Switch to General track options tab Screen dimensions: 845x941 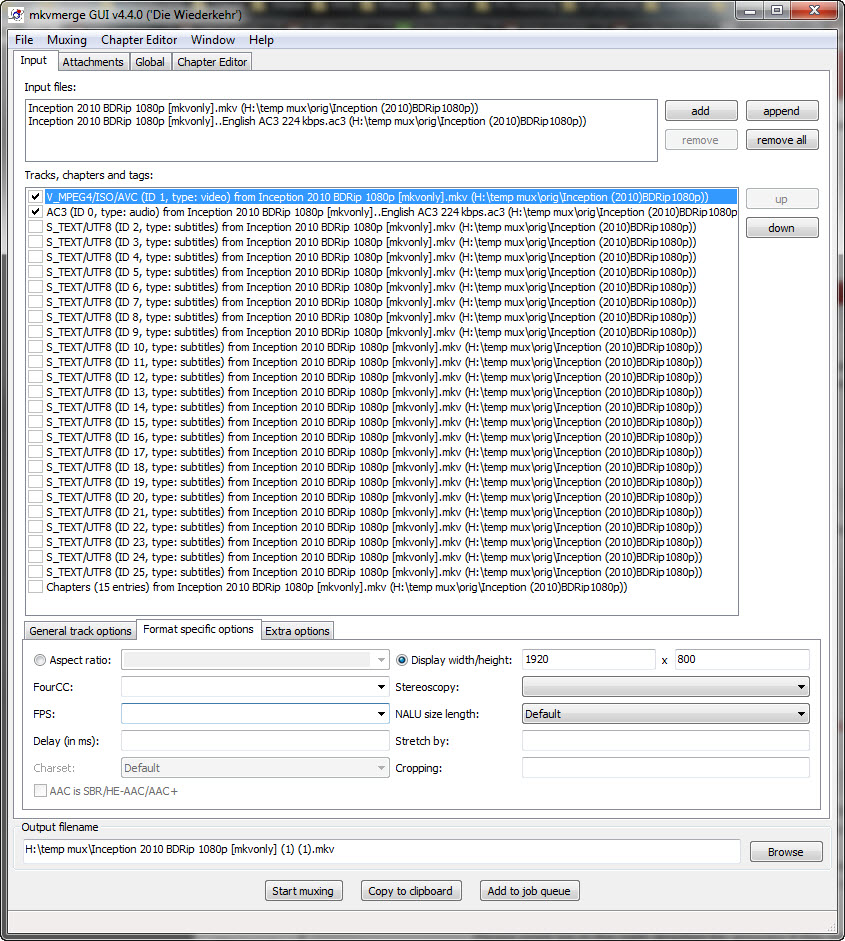80,631
